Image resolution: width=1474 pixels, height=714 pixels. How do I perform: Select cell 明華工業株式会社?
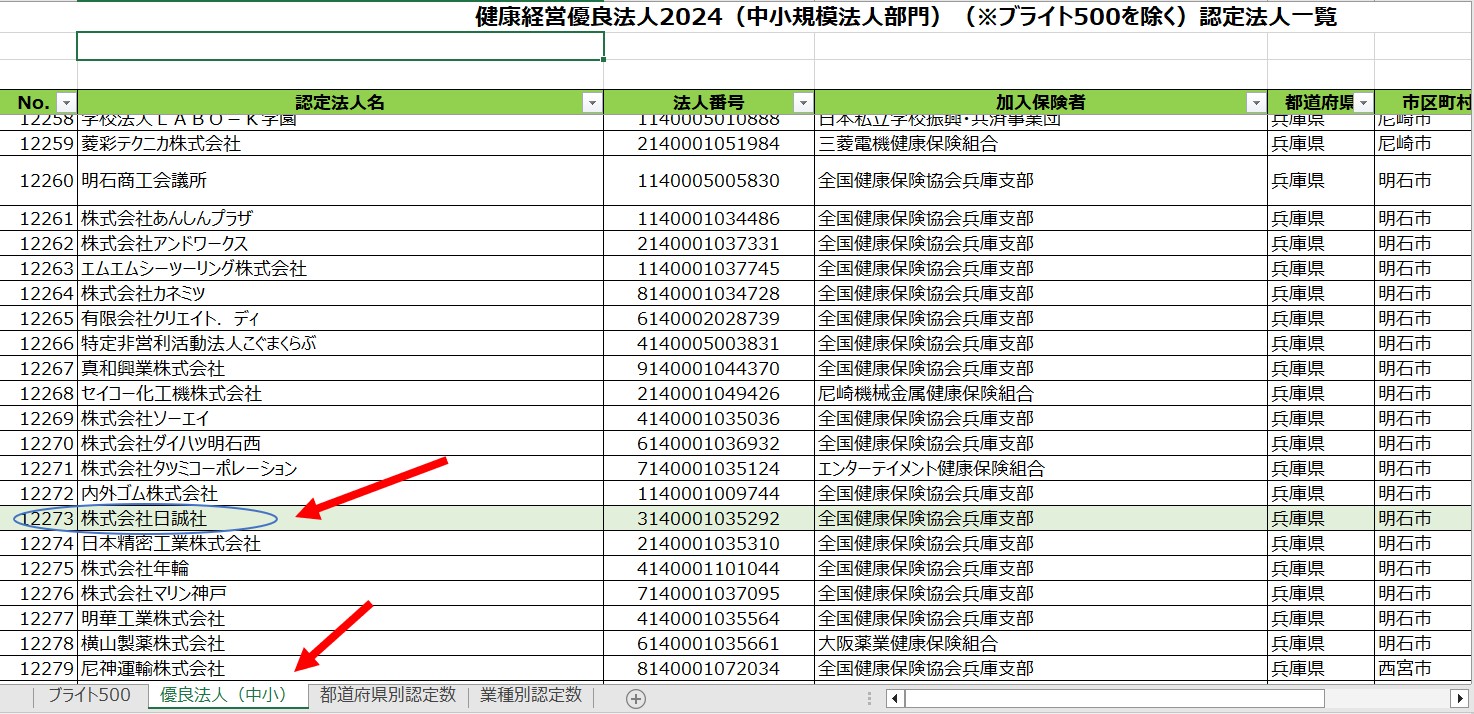341,619
